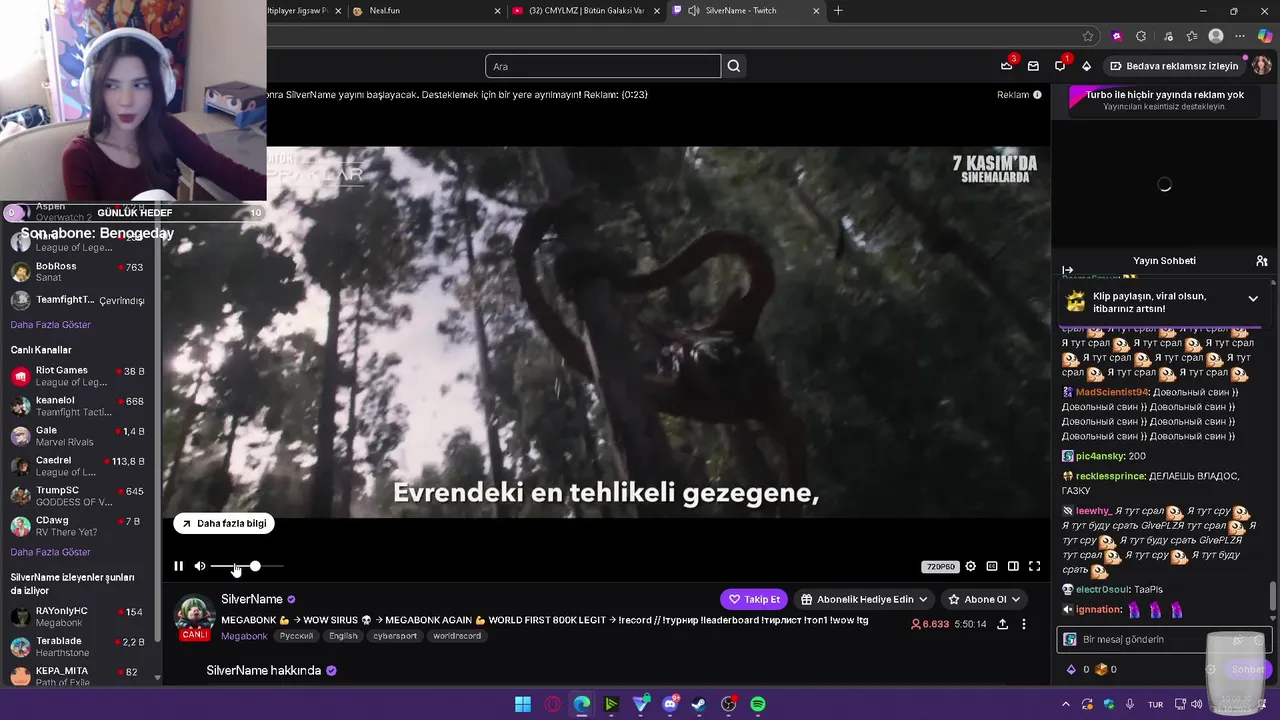Click Bedava reklamsız izleyin button
Screen dimensions: 1280x720
[1174, 66]
